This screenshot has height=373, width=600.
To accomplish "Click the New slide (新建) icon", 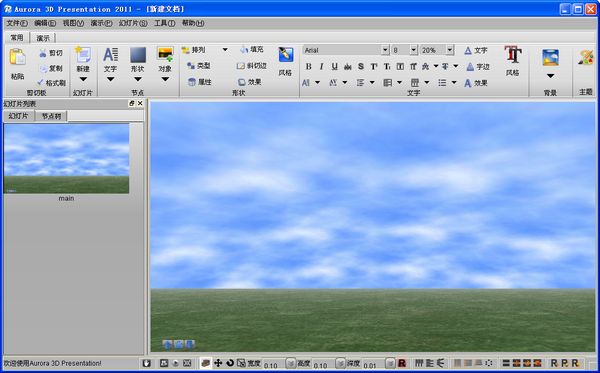I will coord(83,55).
